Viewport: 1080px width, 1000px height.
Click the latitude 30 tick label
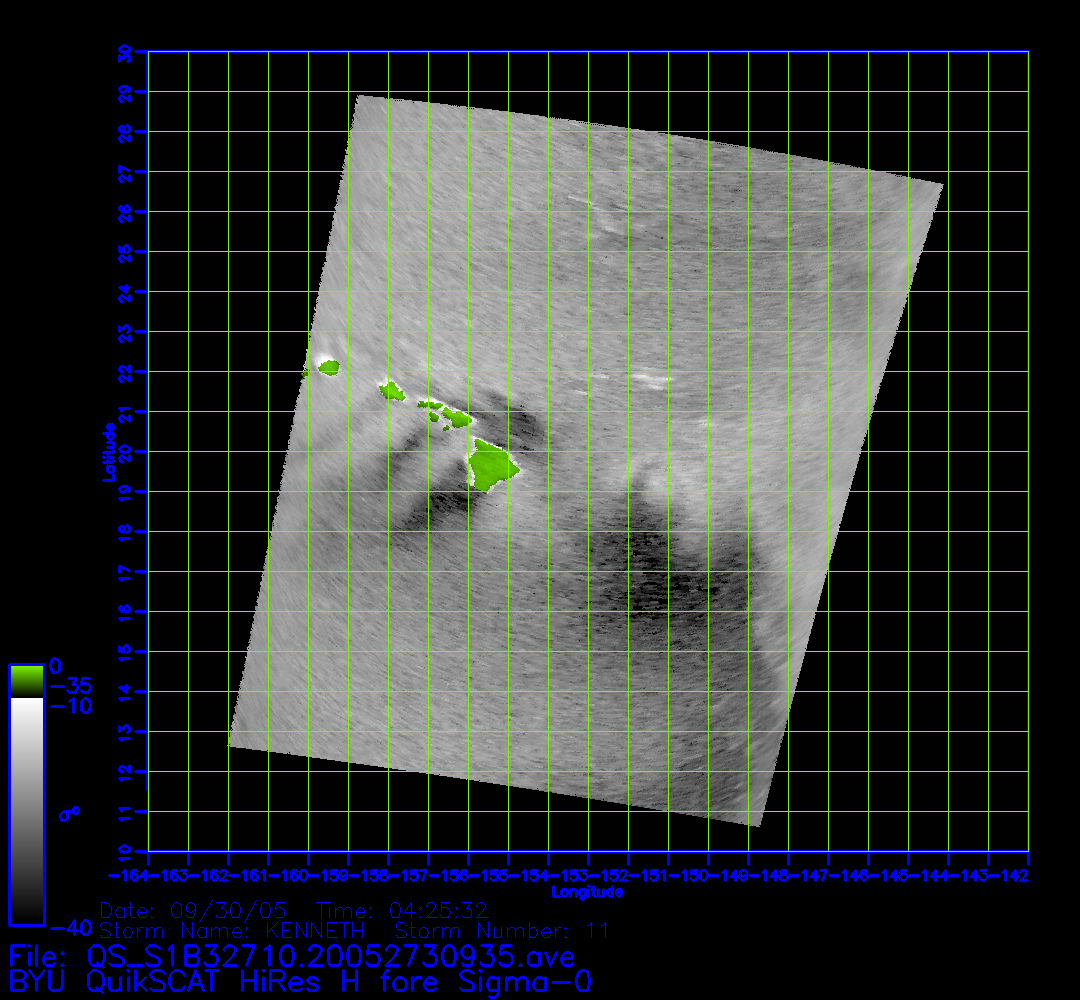tap(125, 54)
